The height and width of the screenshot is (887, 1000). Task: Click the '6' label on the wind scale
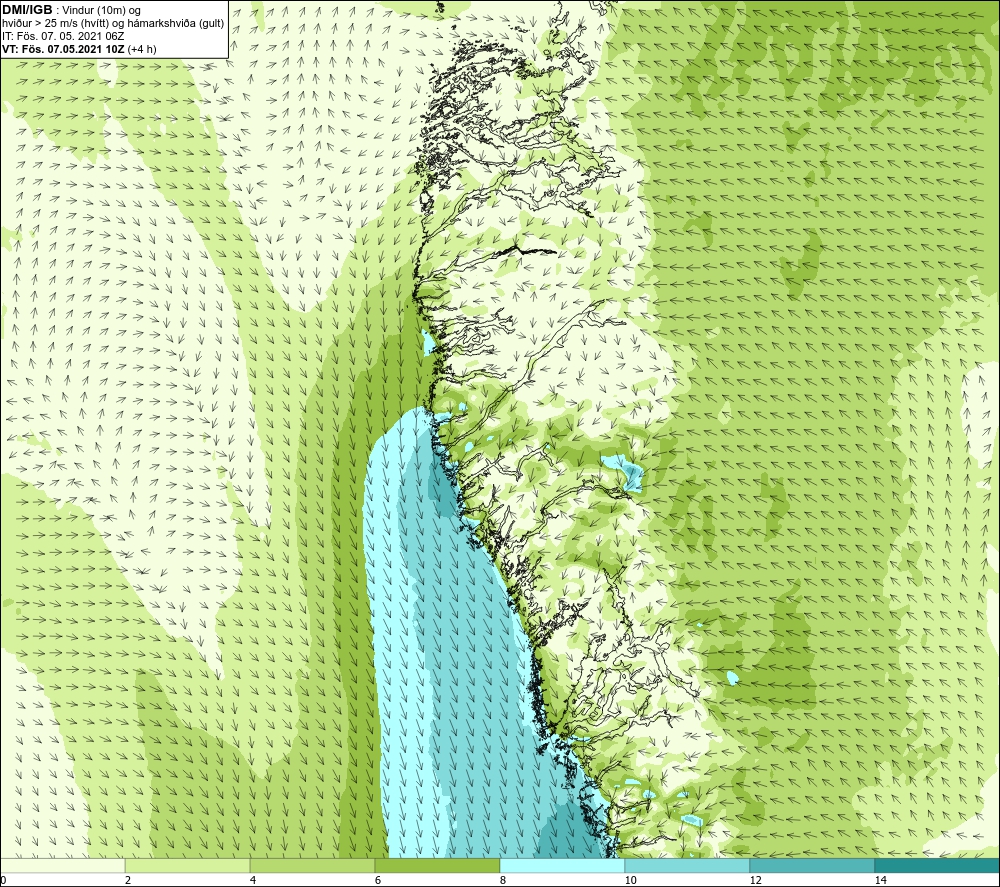(x=378, y=880)
